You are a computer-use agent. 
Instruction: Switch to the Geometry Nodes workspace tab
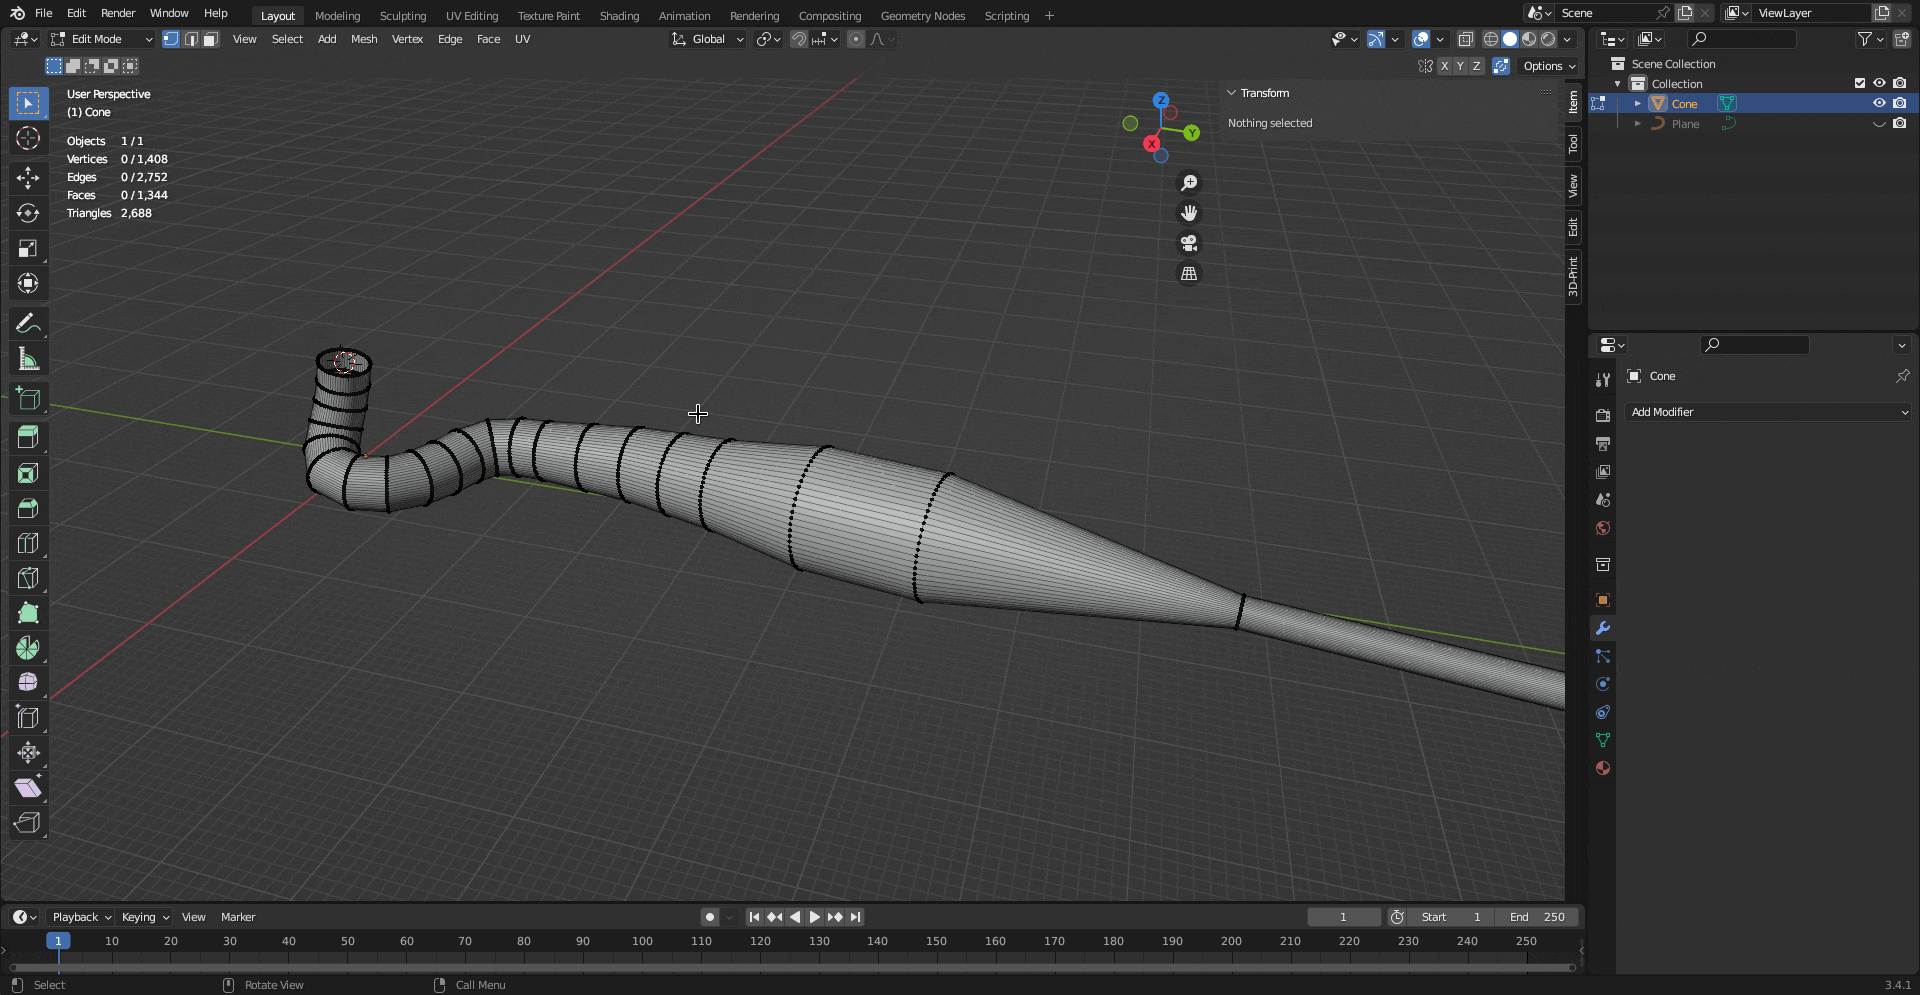[923, 16]
